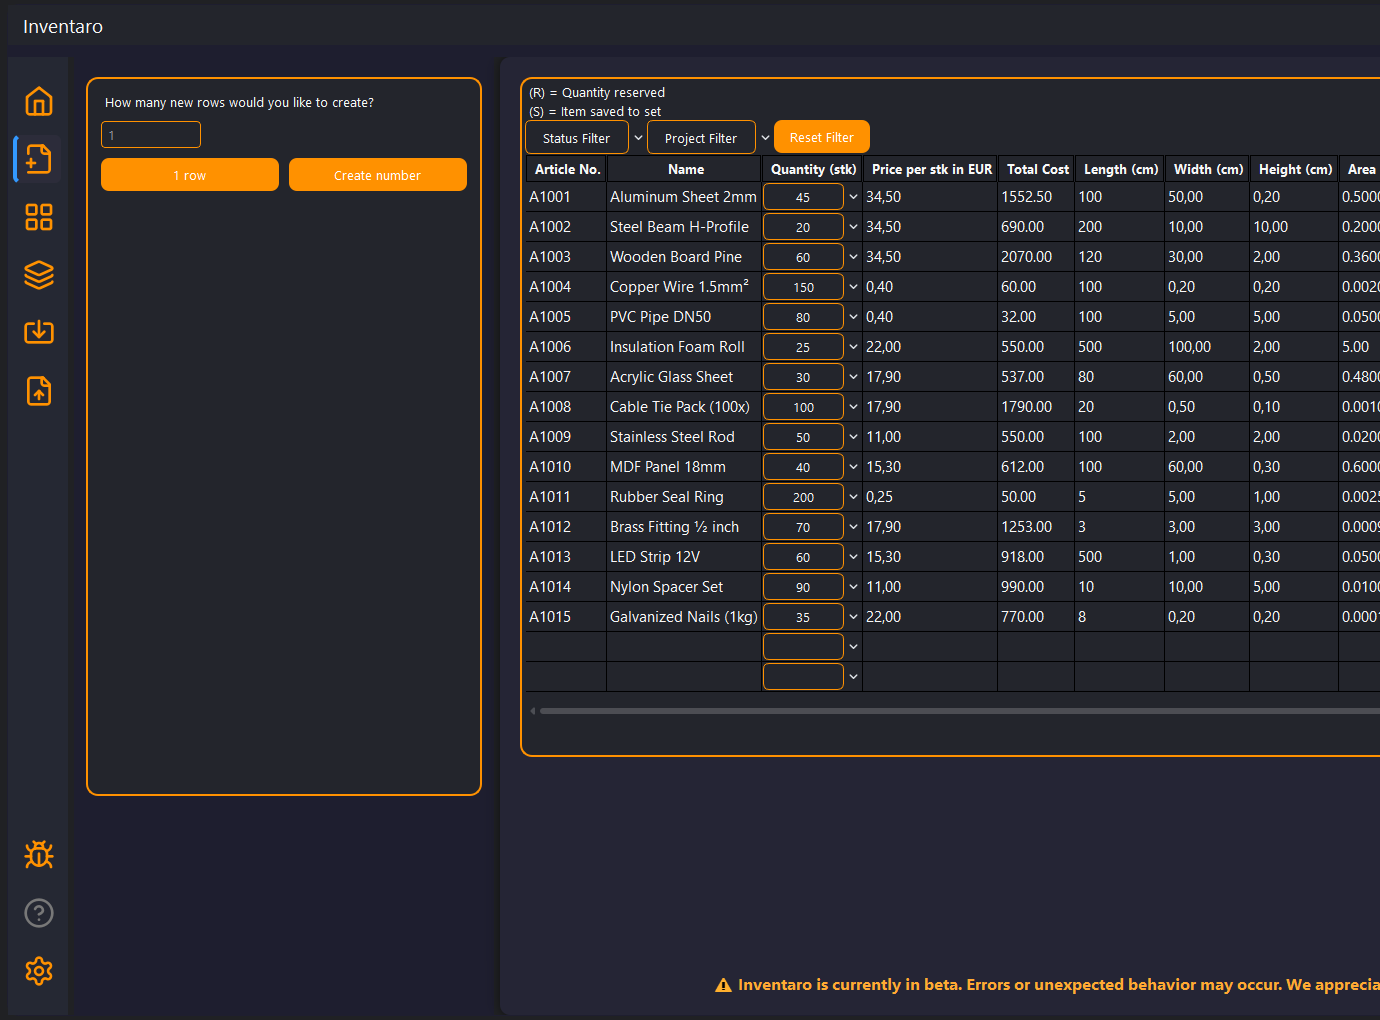1380x1020 pixels.
Task: Expand quantity dropdown arrow for PVC Pipe DN50
Action: [x=853, y=317]
